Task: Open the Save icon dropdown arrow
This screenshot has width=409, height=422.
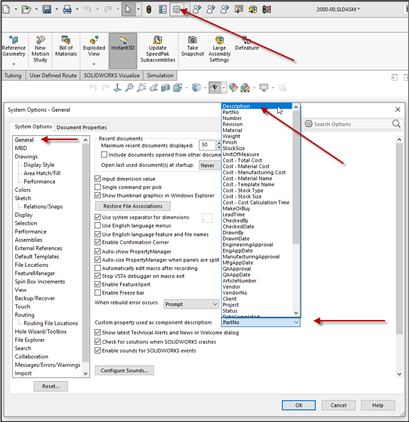Action: pos(57,10)
